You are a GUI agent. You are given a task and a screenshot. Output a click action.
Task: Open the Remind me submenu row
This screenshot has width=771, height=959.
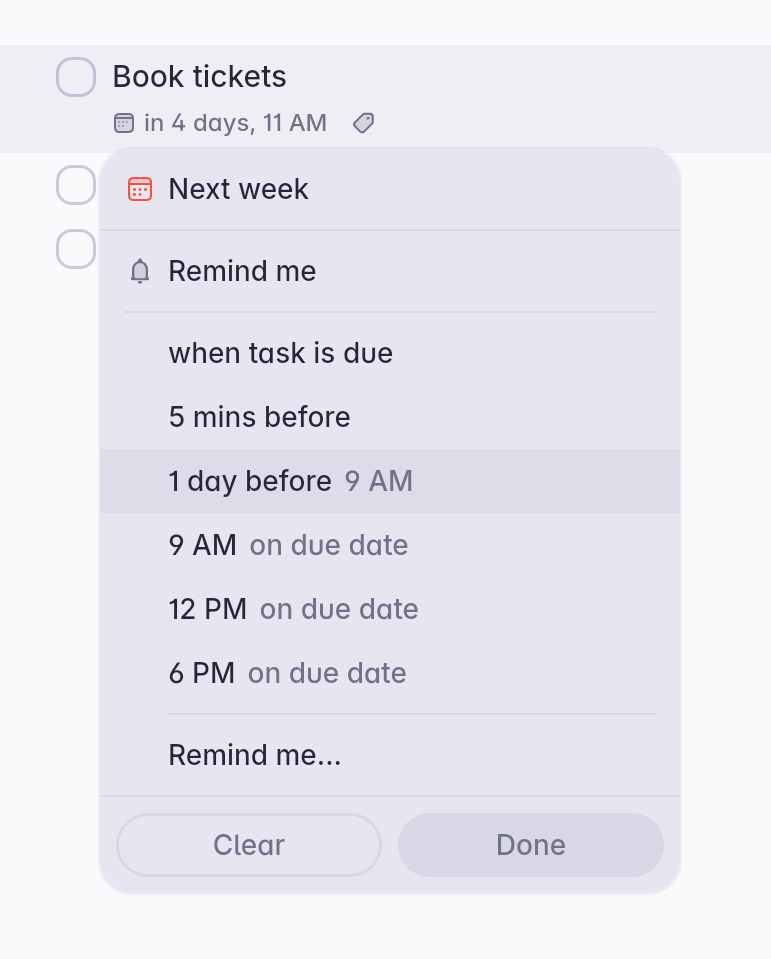[242, 270]
